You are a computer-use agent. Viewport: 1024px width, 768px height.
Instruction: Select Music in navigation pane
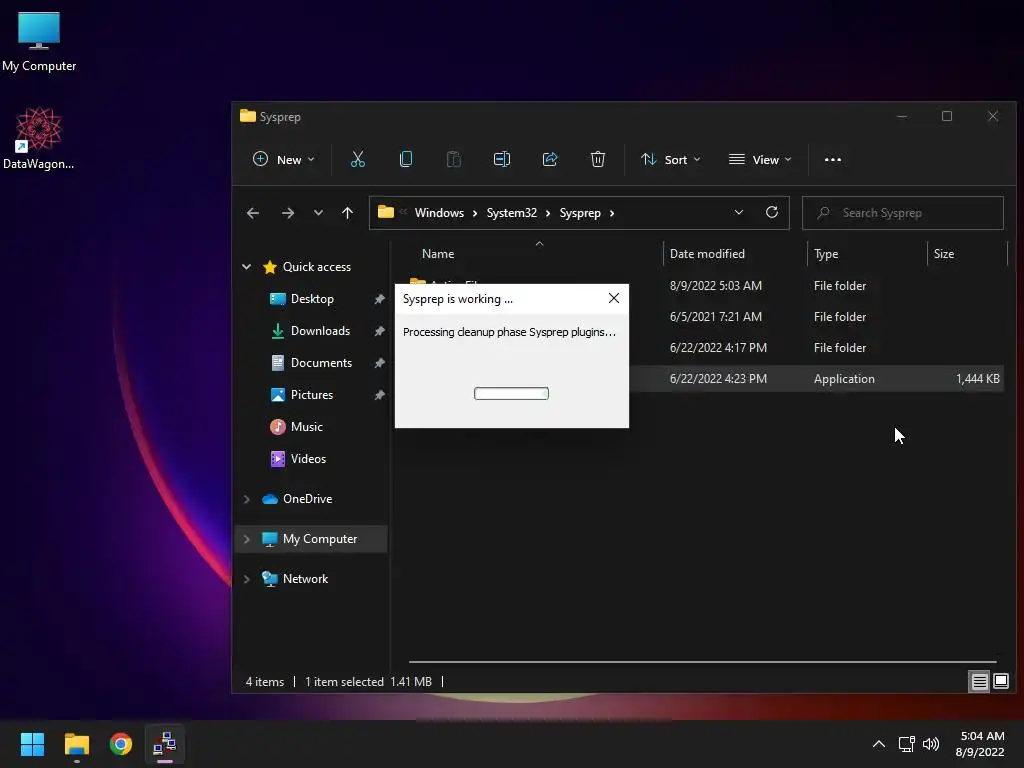click(306, 427)
